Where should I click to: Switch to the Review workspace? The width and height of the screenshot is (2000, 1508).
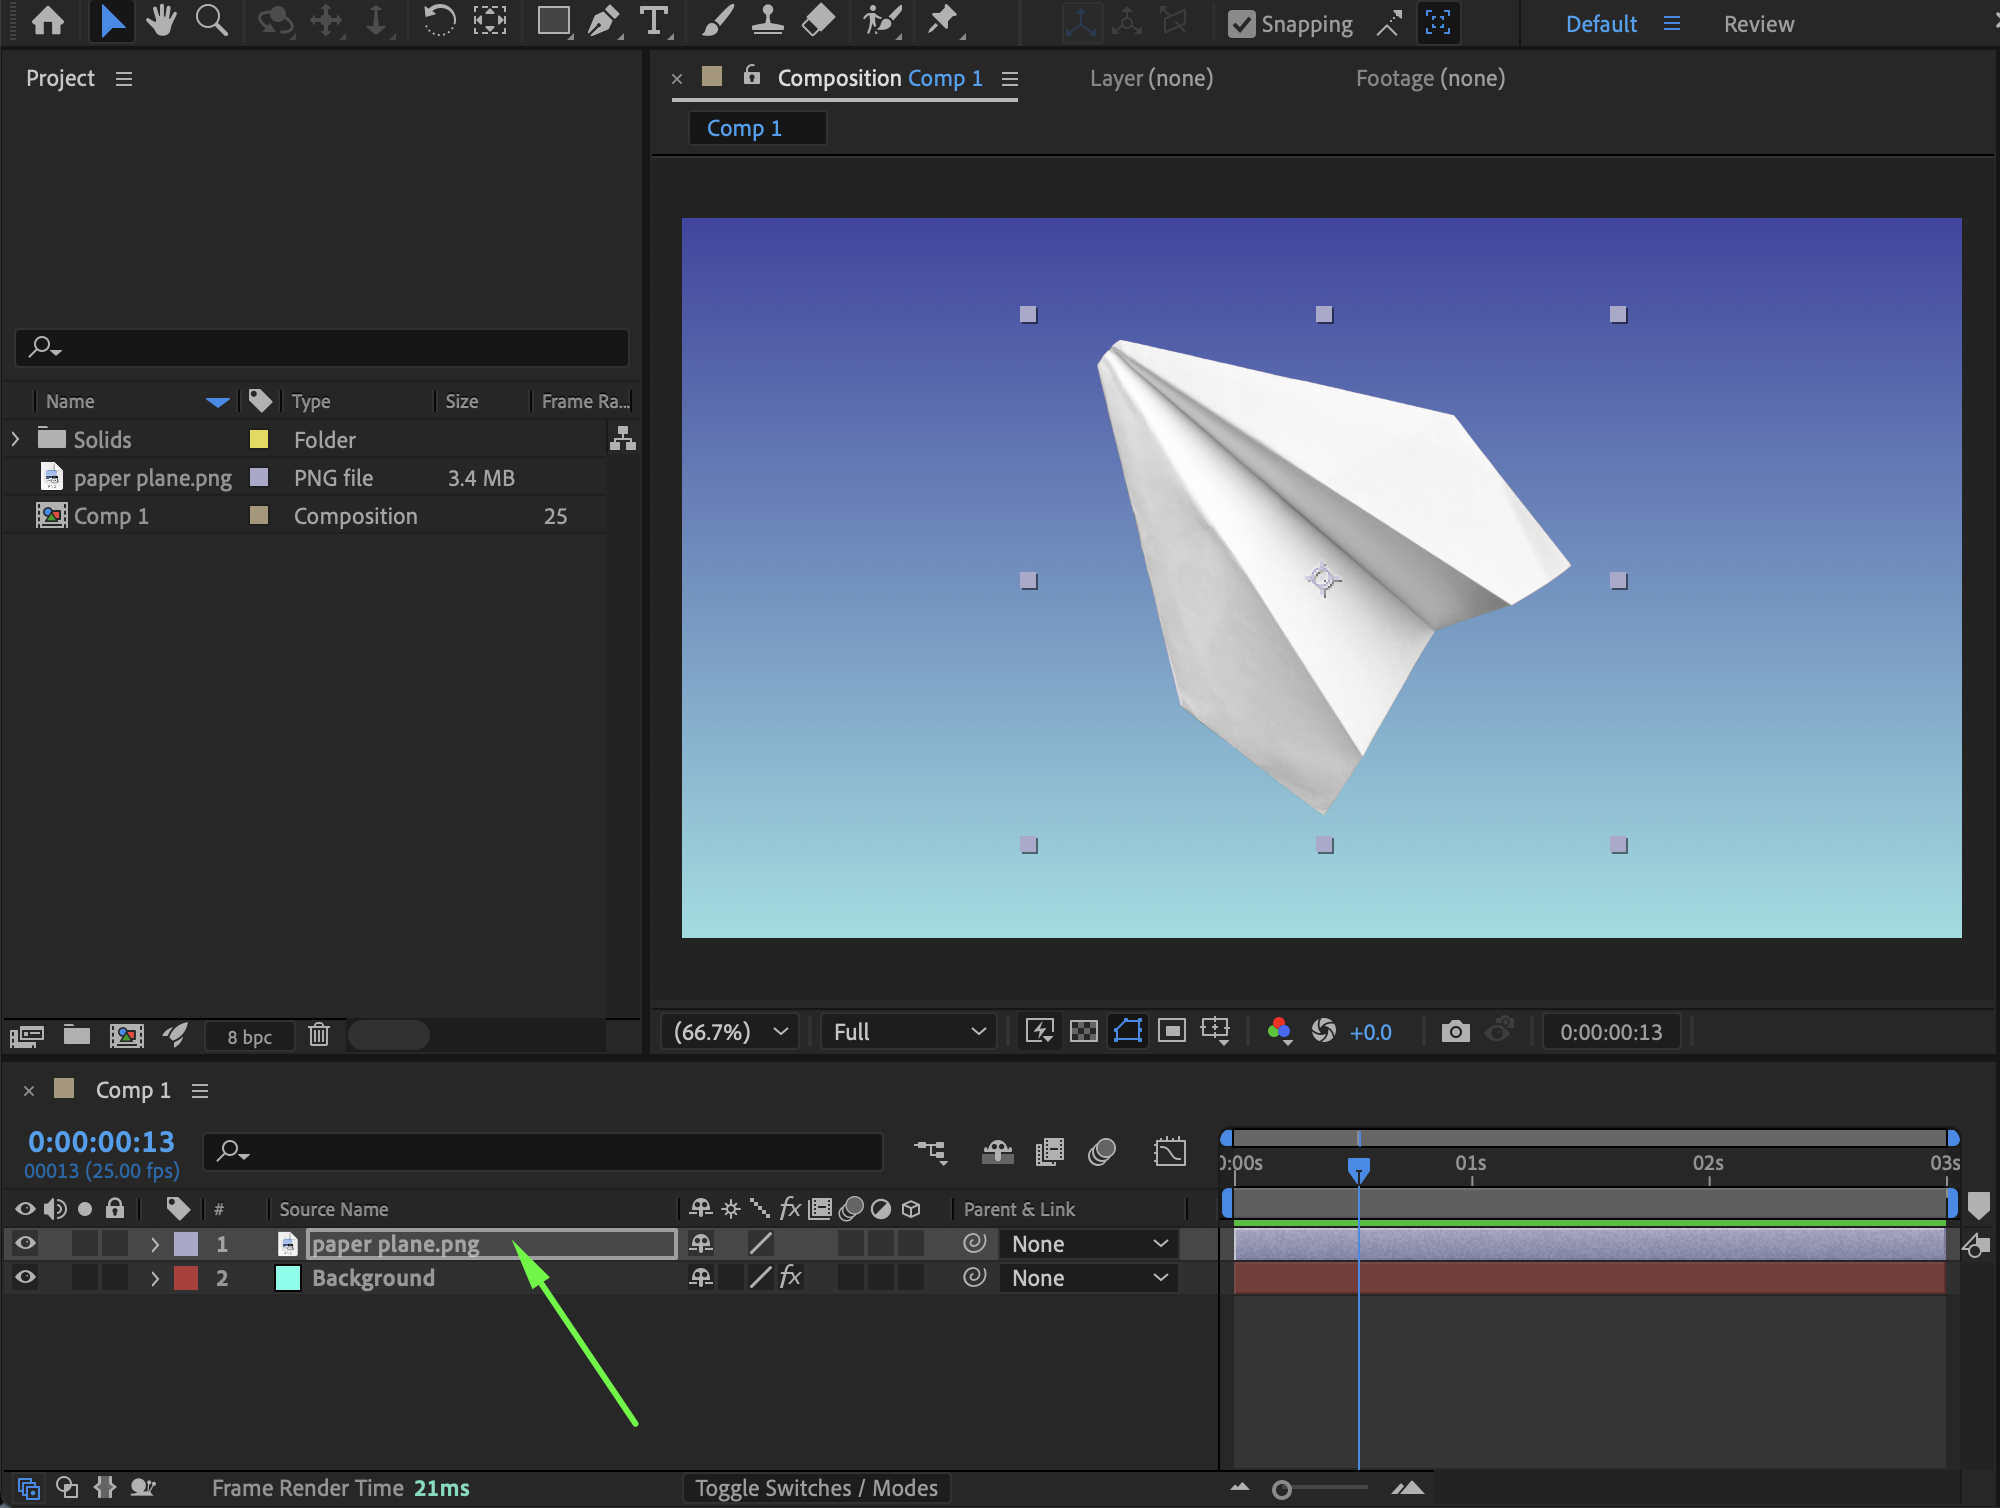(1758, 24)
